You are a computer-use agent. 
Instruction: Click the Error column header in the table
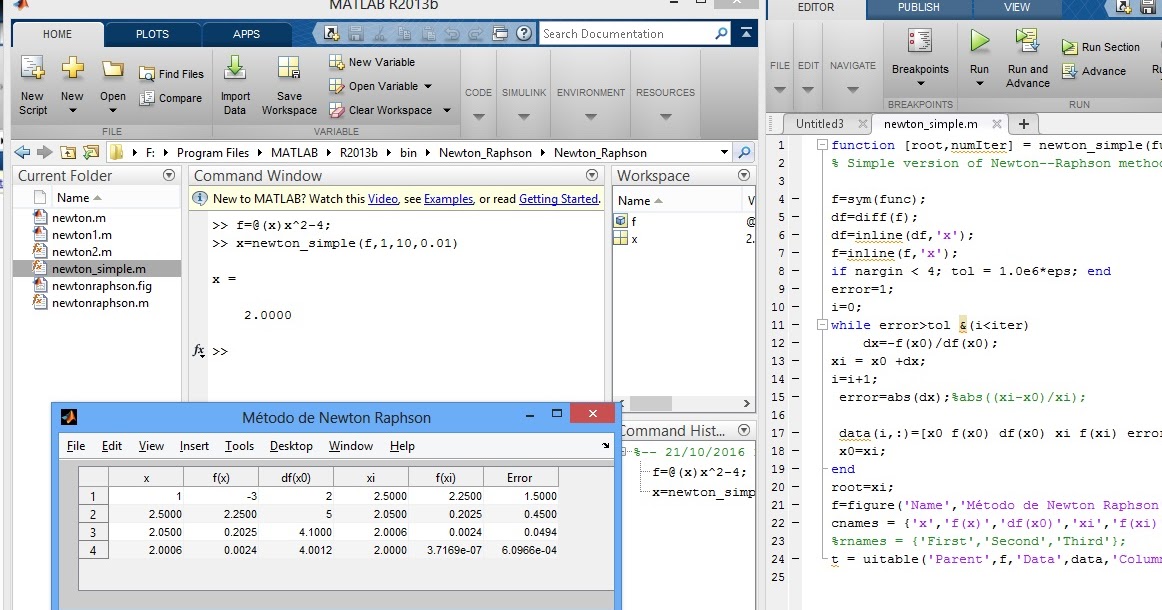coord(519,478)
